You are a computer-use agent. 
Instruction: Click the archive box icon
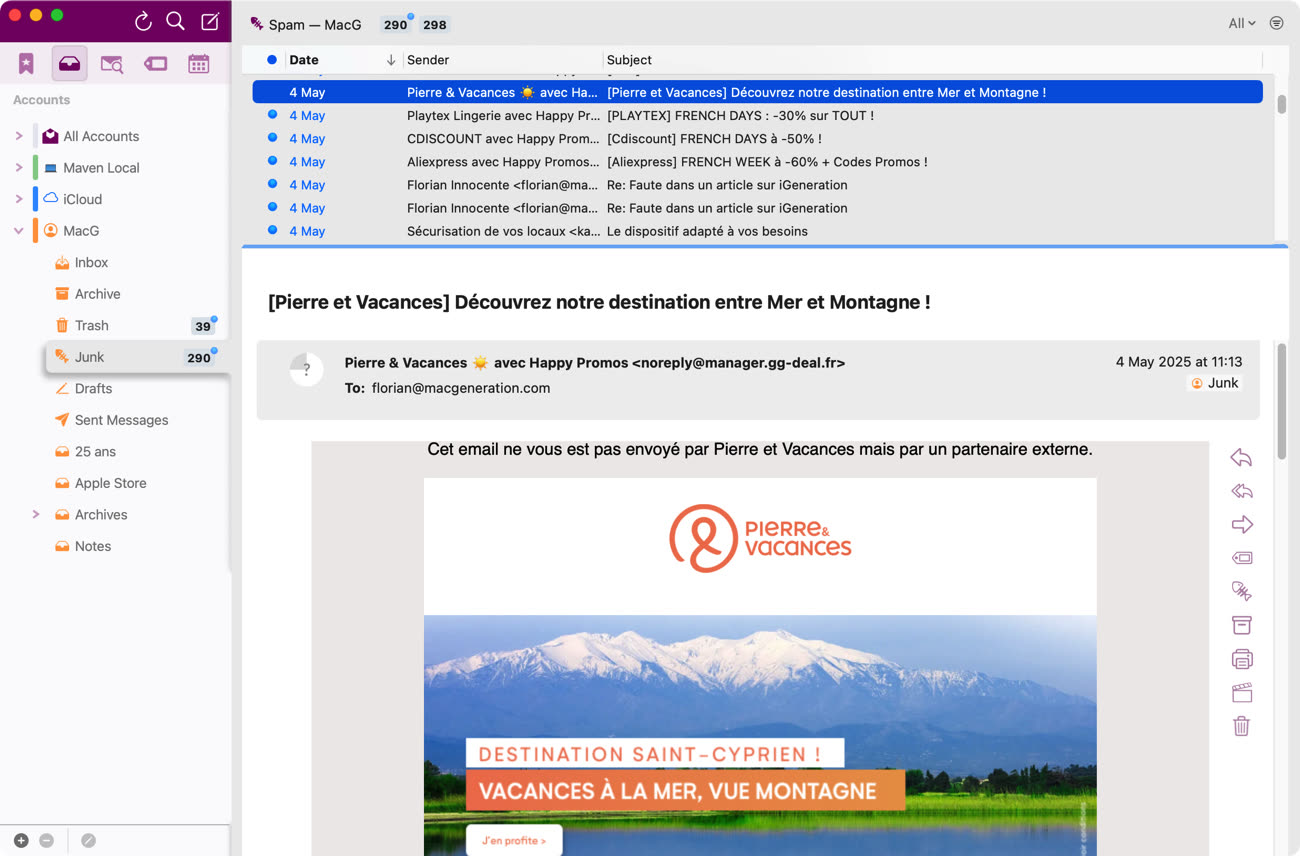1241,625
